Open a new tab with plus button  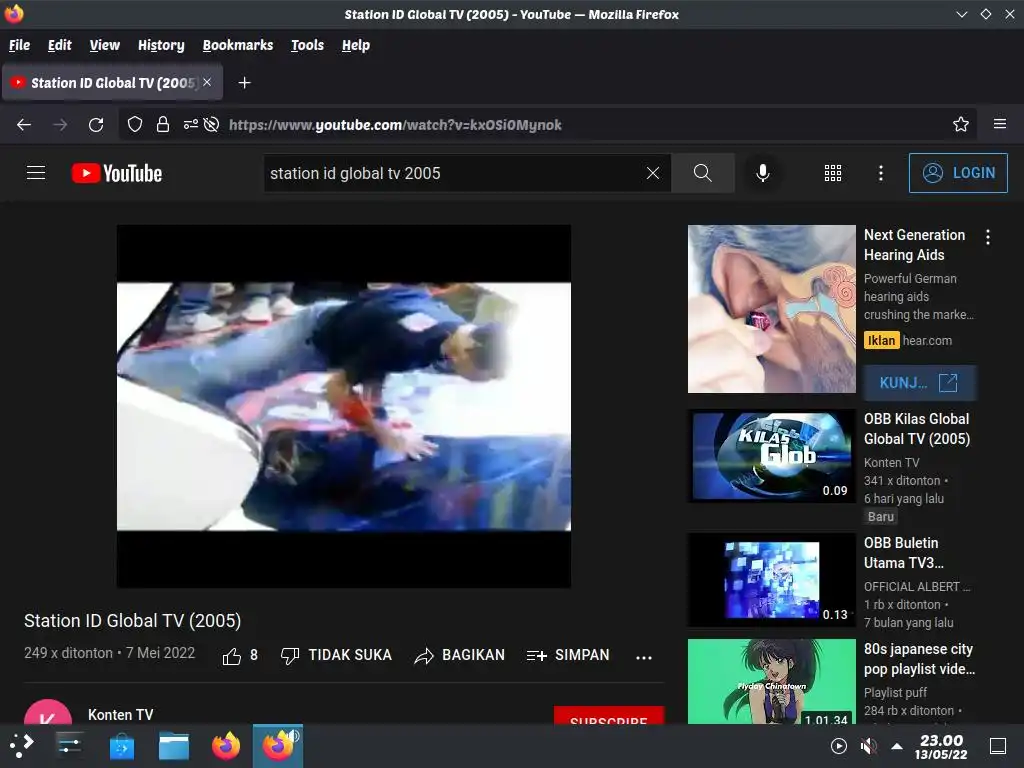pyautogui.click(x=244, y=83)
